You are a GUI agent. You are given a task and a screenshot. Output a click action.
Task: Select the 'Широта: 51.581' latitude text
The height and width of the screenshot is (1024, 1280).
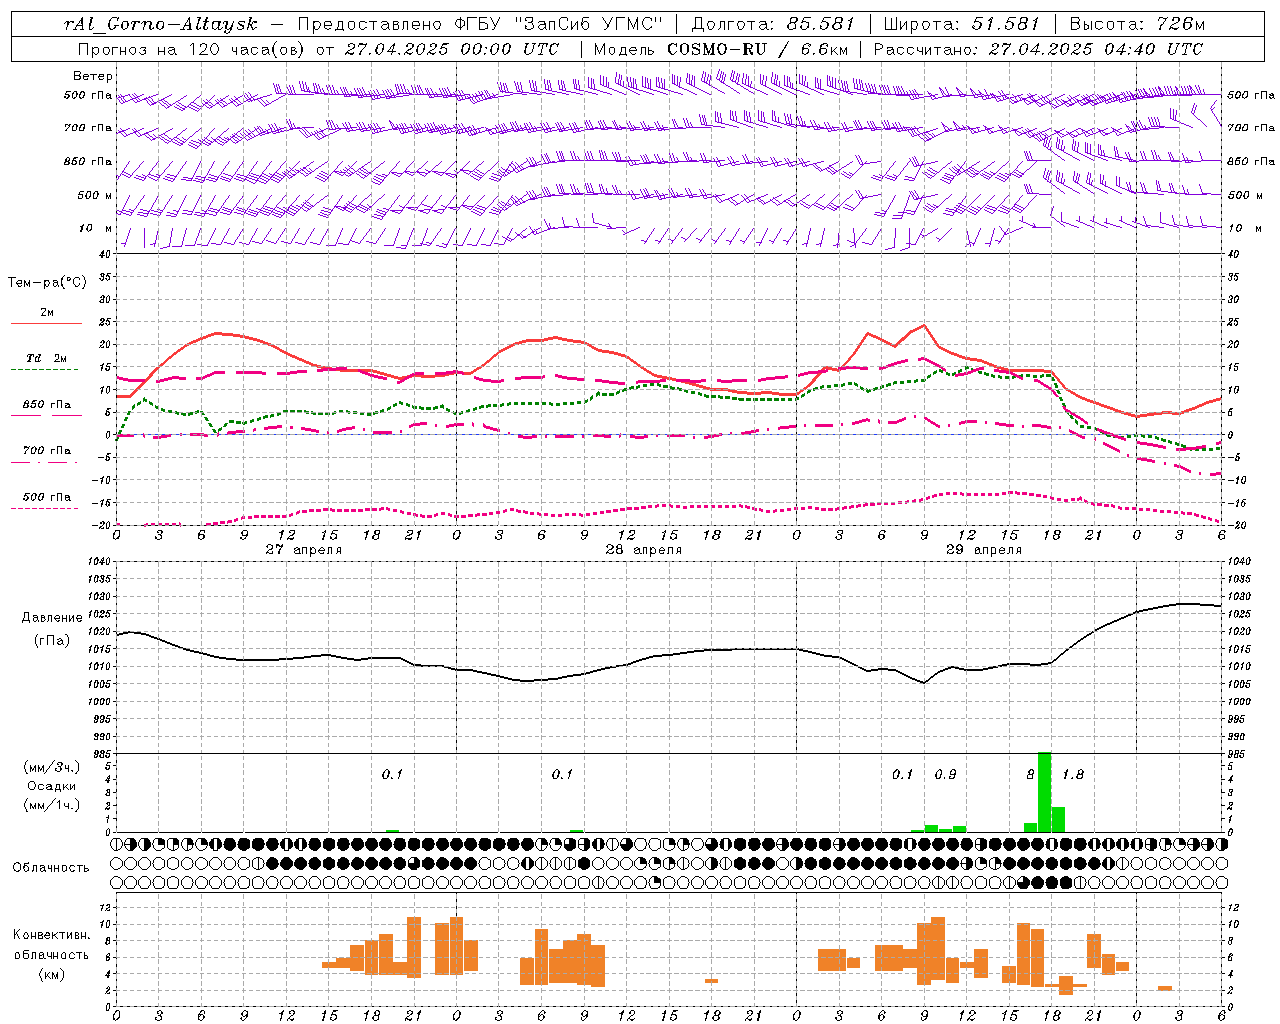pos(961,24)
